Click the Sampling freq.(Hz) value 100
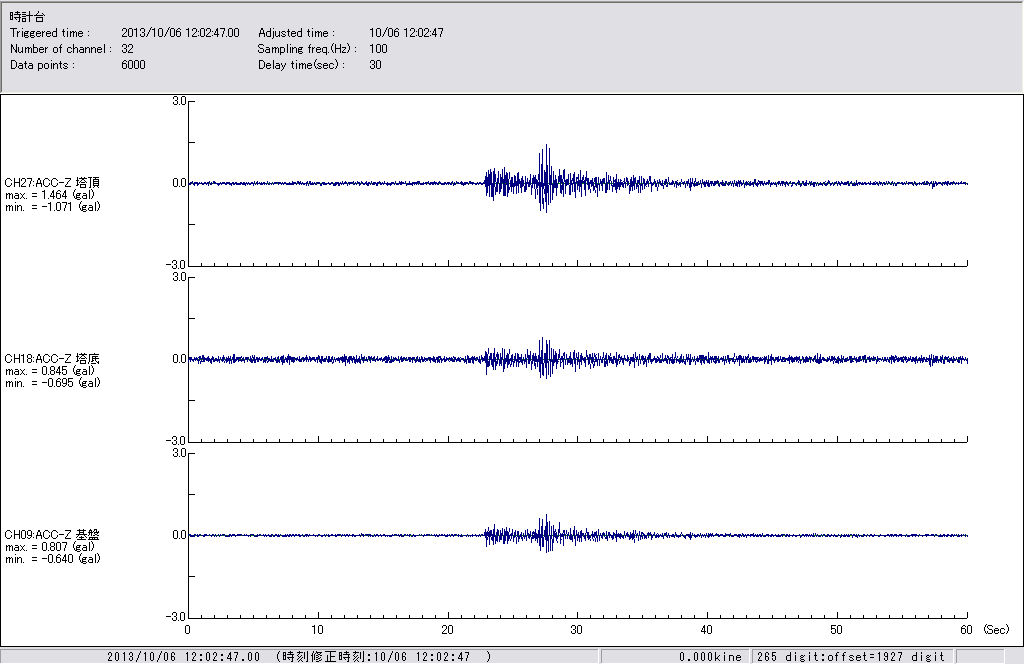Viewport: 1024px width, 664px height. point(378,49)
